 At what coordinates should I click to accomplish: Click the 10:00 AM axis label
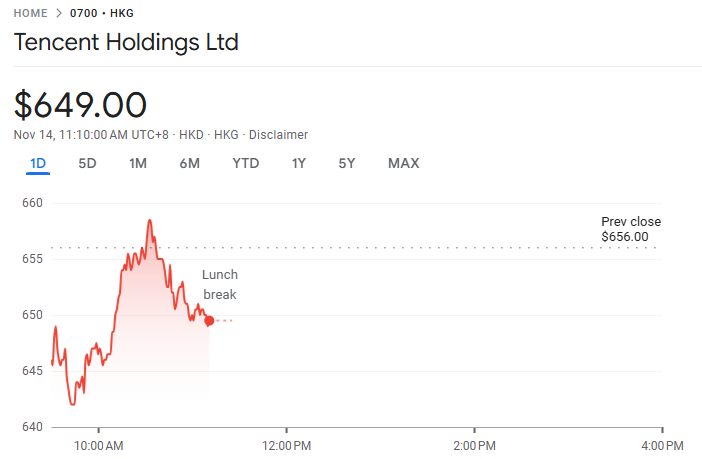(x=100, y=444)
